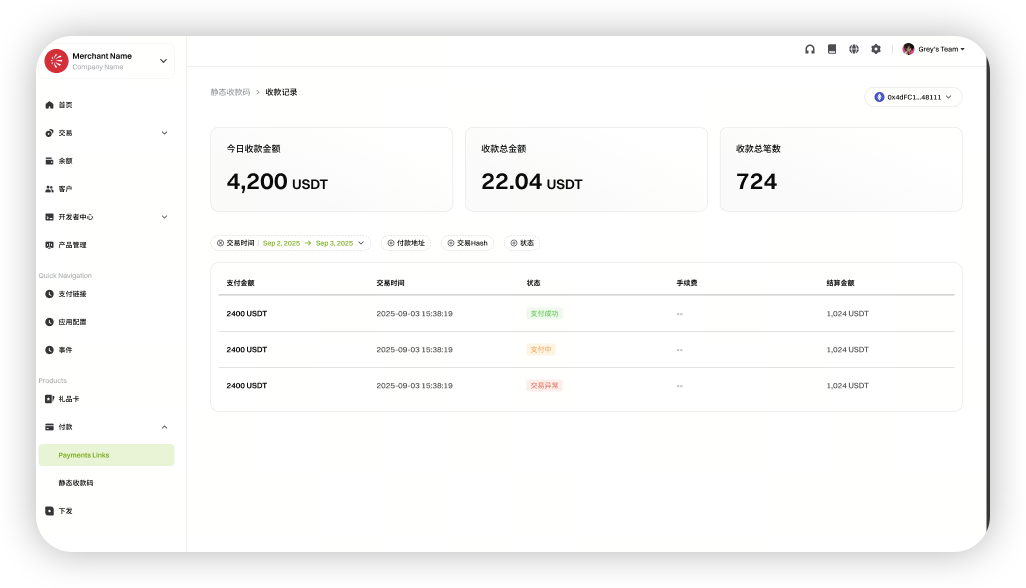Viewport: 1026px width, 588px height.
Task: Click the wallet icon beside 余额
Action: [x=49, y=161]
